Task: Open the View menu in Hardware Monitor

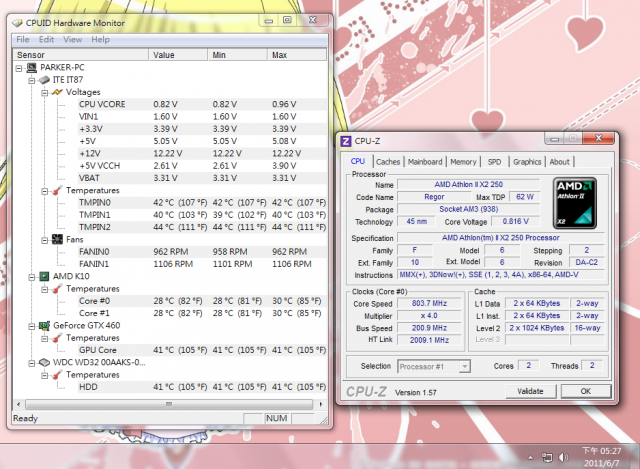Action: [x=73, y=40]
